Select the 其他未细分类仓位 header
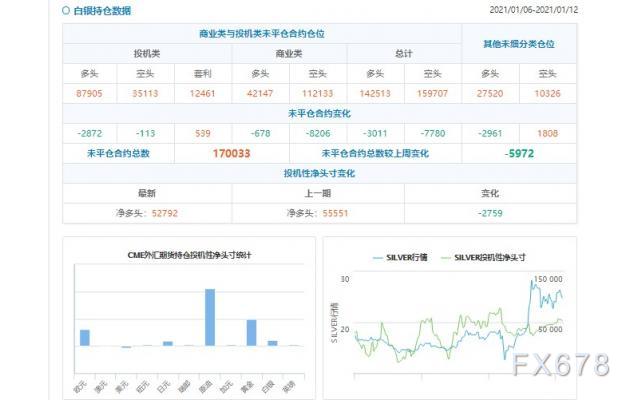The width and height of the screenshot is (640, 400). pyautogui.click(x=519, y=44)
